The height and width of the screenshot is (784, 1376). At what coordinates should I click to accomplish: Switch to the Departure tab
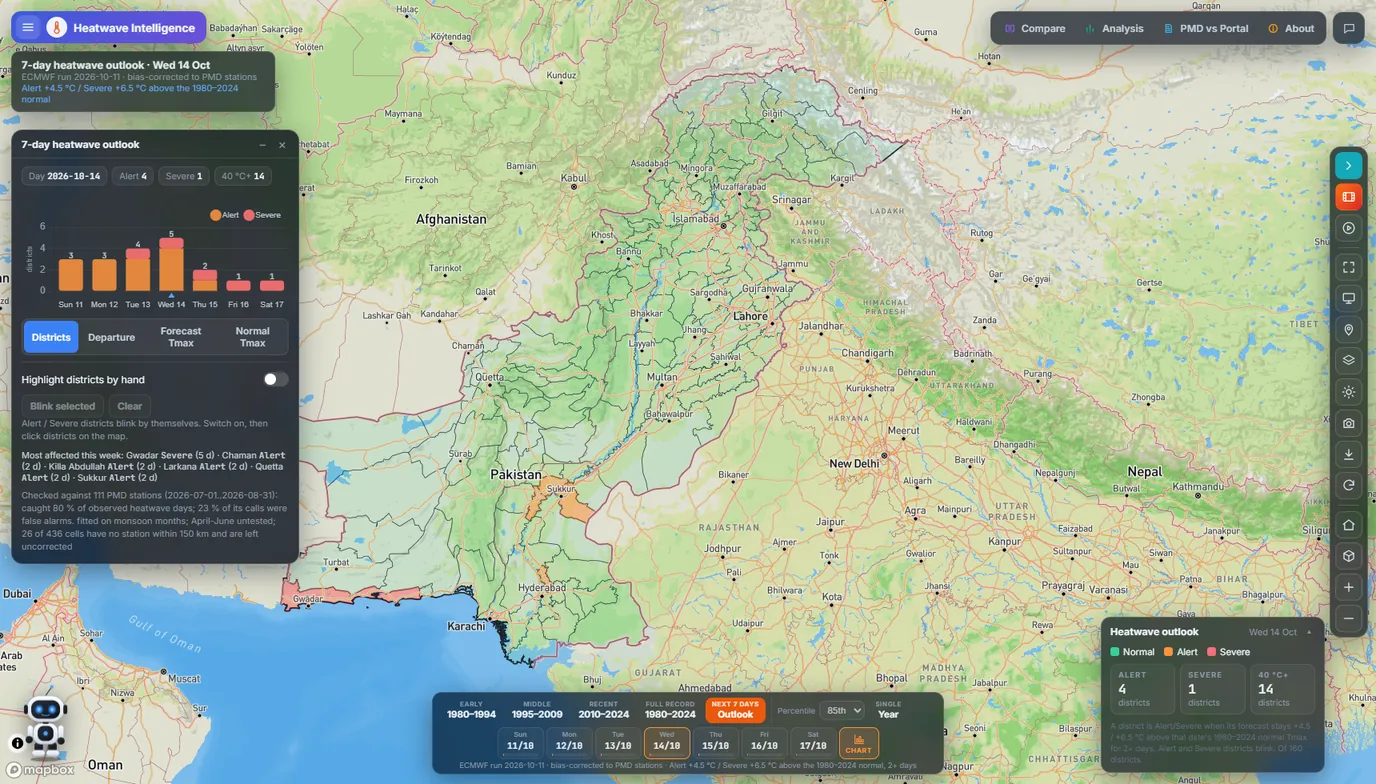coord(111,337)
